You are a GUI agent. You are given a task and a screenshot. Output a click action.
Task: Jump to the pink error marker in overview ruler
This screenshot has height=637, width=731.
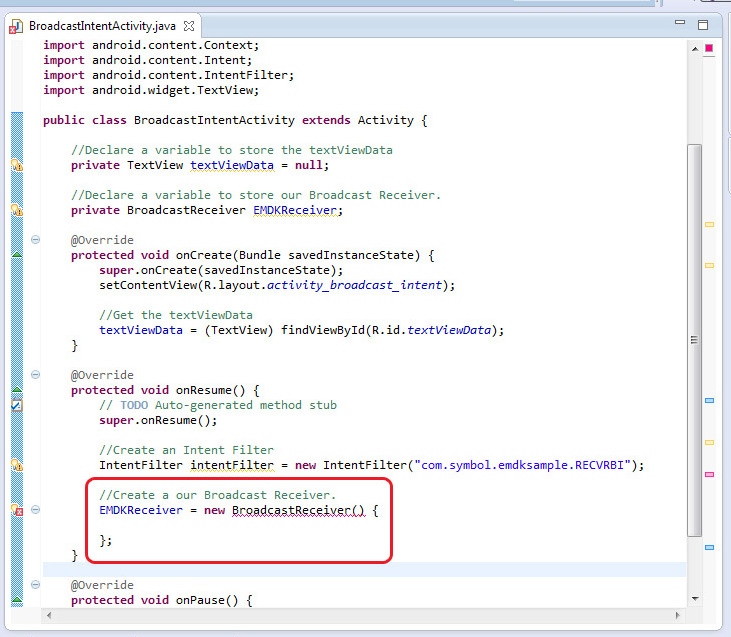[x=709, y=474]
